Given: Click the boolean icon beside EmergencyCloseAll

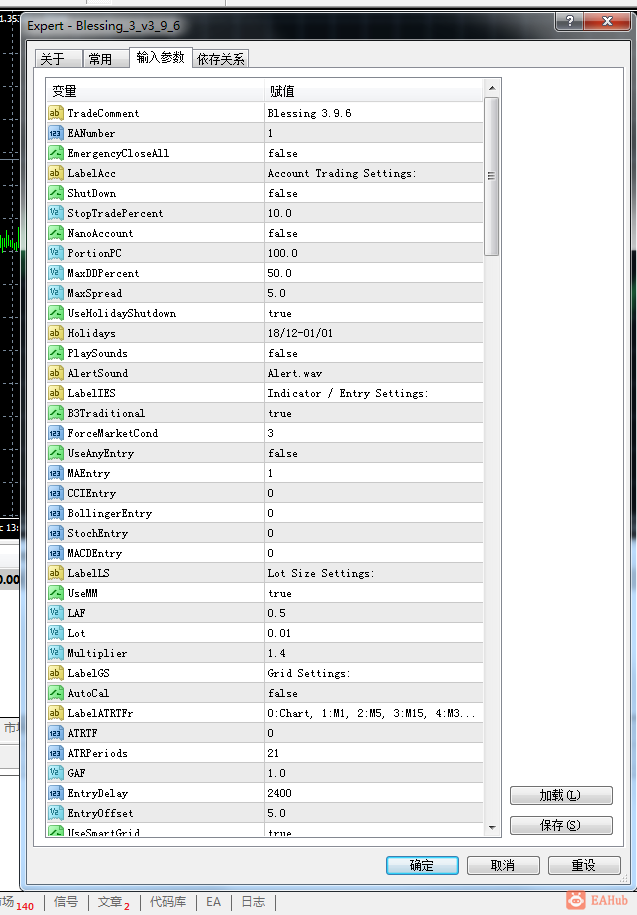Looking at the screenshot, I should coord(55,153).
